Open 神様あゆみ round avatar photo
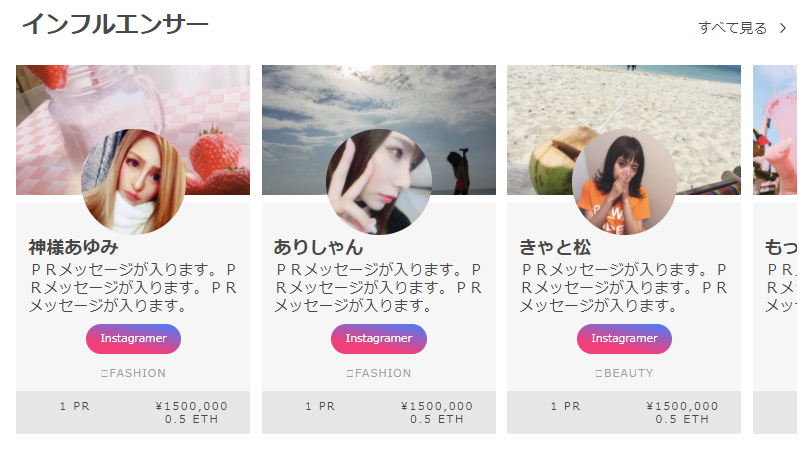 tap(133, 182)
